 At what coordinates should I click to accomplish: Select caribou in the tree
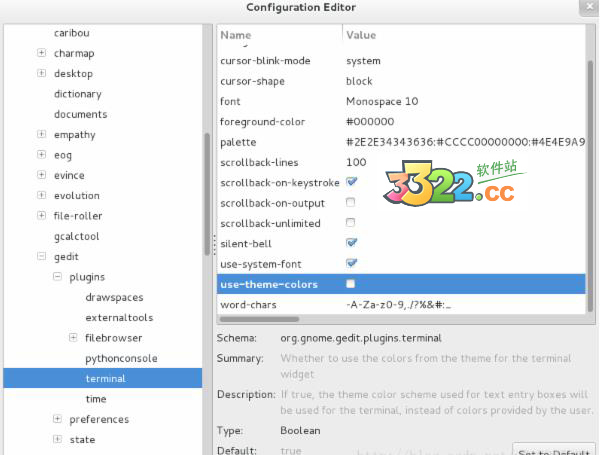tap(72, 33)
